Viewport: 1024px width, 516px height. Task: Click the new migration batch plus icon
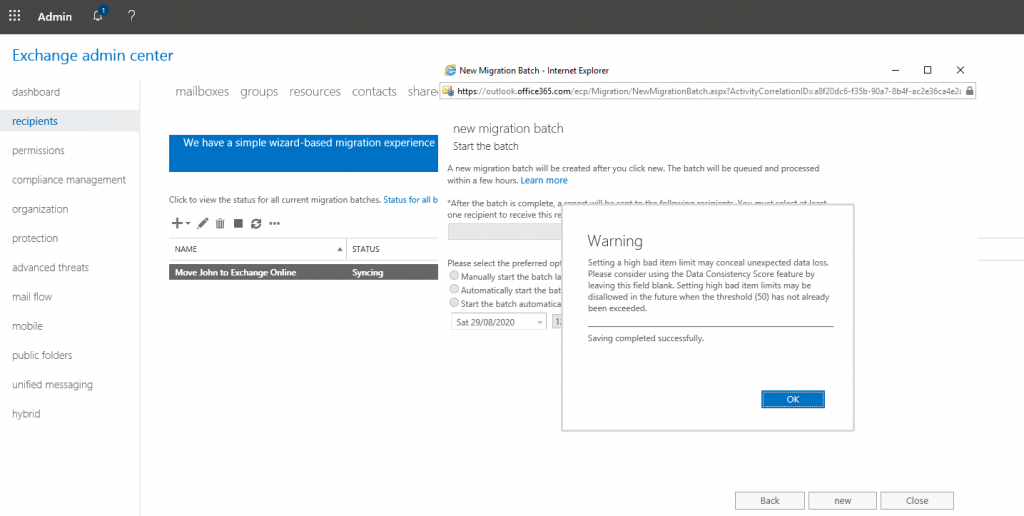click(x=177, y=223)
